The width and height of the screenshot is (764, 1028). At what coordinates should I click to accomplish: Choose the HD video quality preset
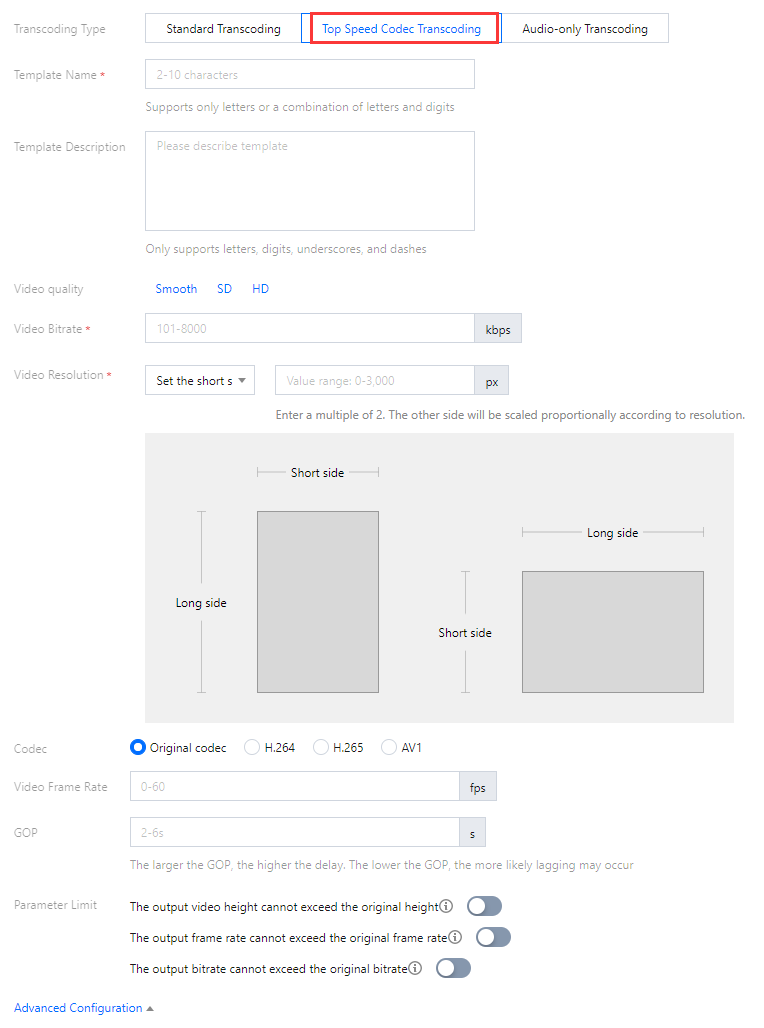click(x=260, y=289)
